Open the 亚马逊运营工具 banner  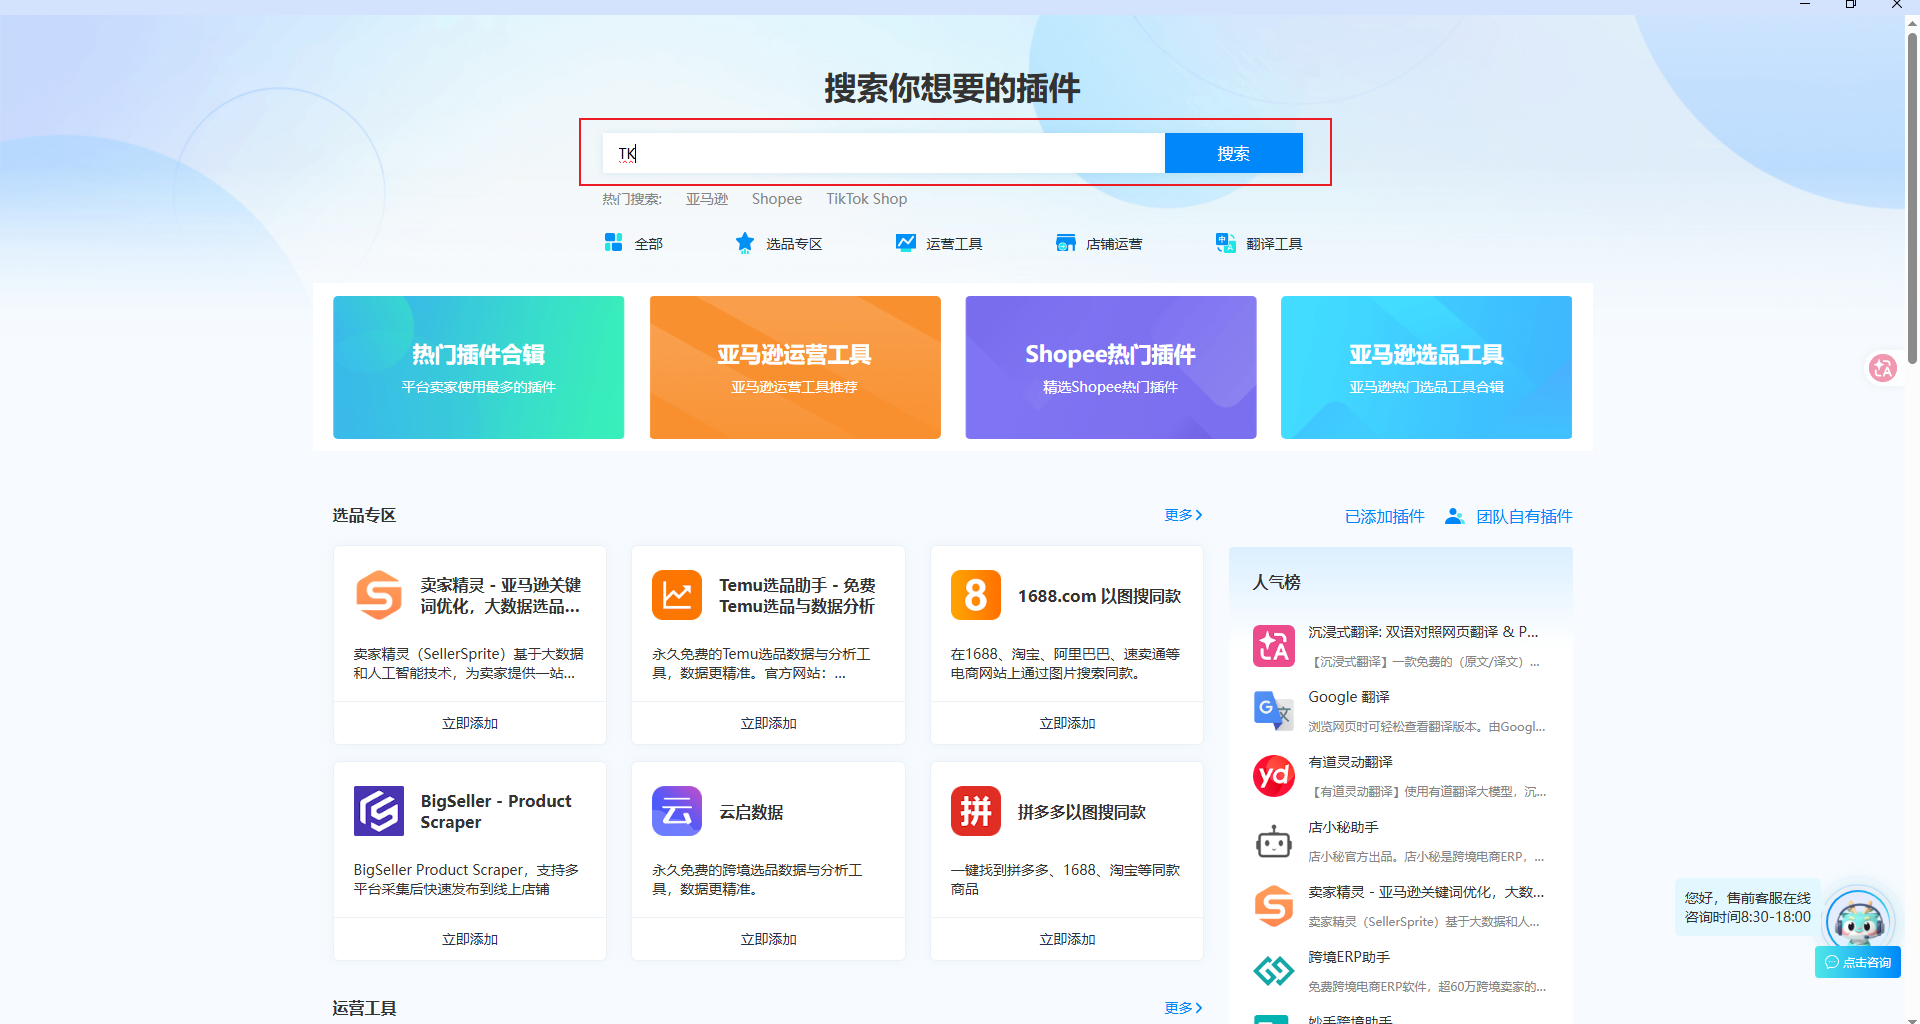[795, 367]
